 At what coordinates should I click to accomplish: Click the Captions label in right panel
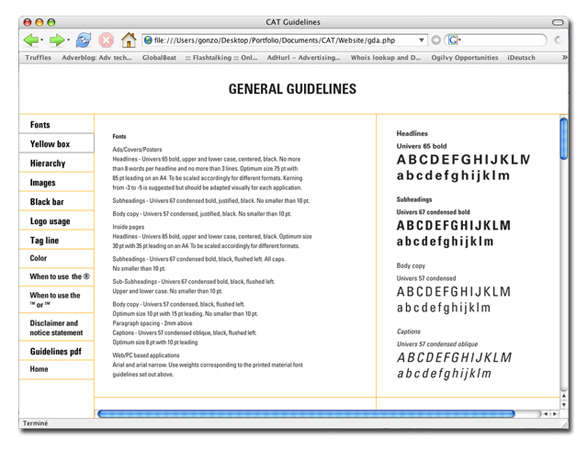[x=408, y=332]
